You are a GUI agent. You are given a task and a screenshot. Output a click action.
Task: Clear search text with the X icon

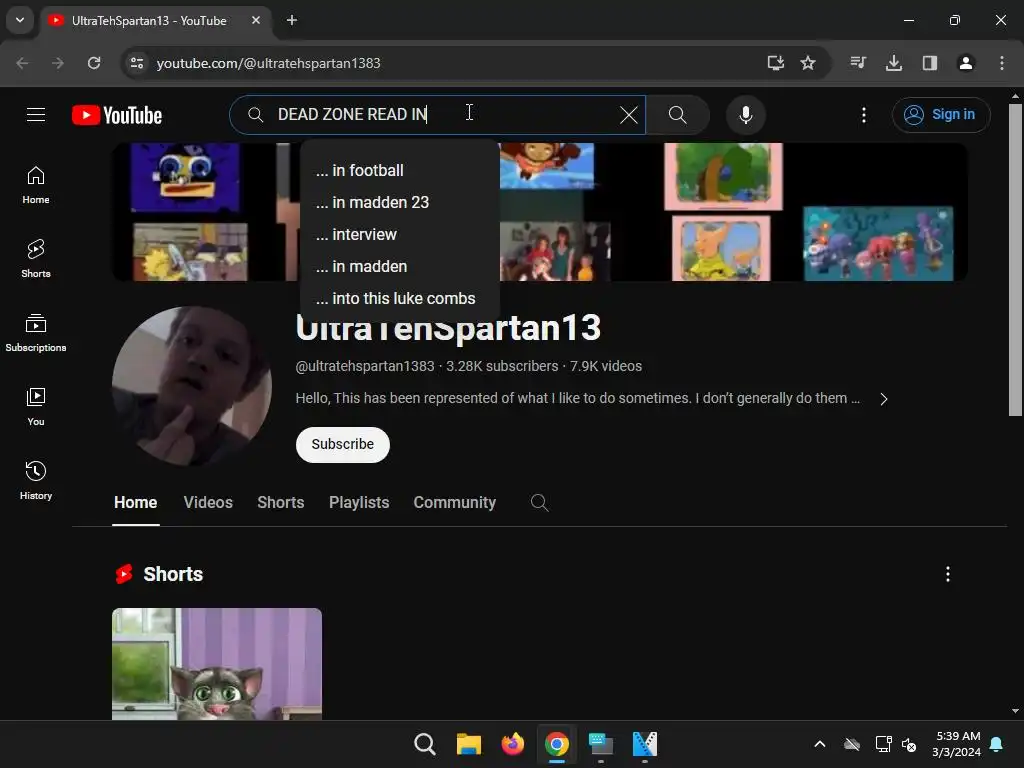pos(628,115)
